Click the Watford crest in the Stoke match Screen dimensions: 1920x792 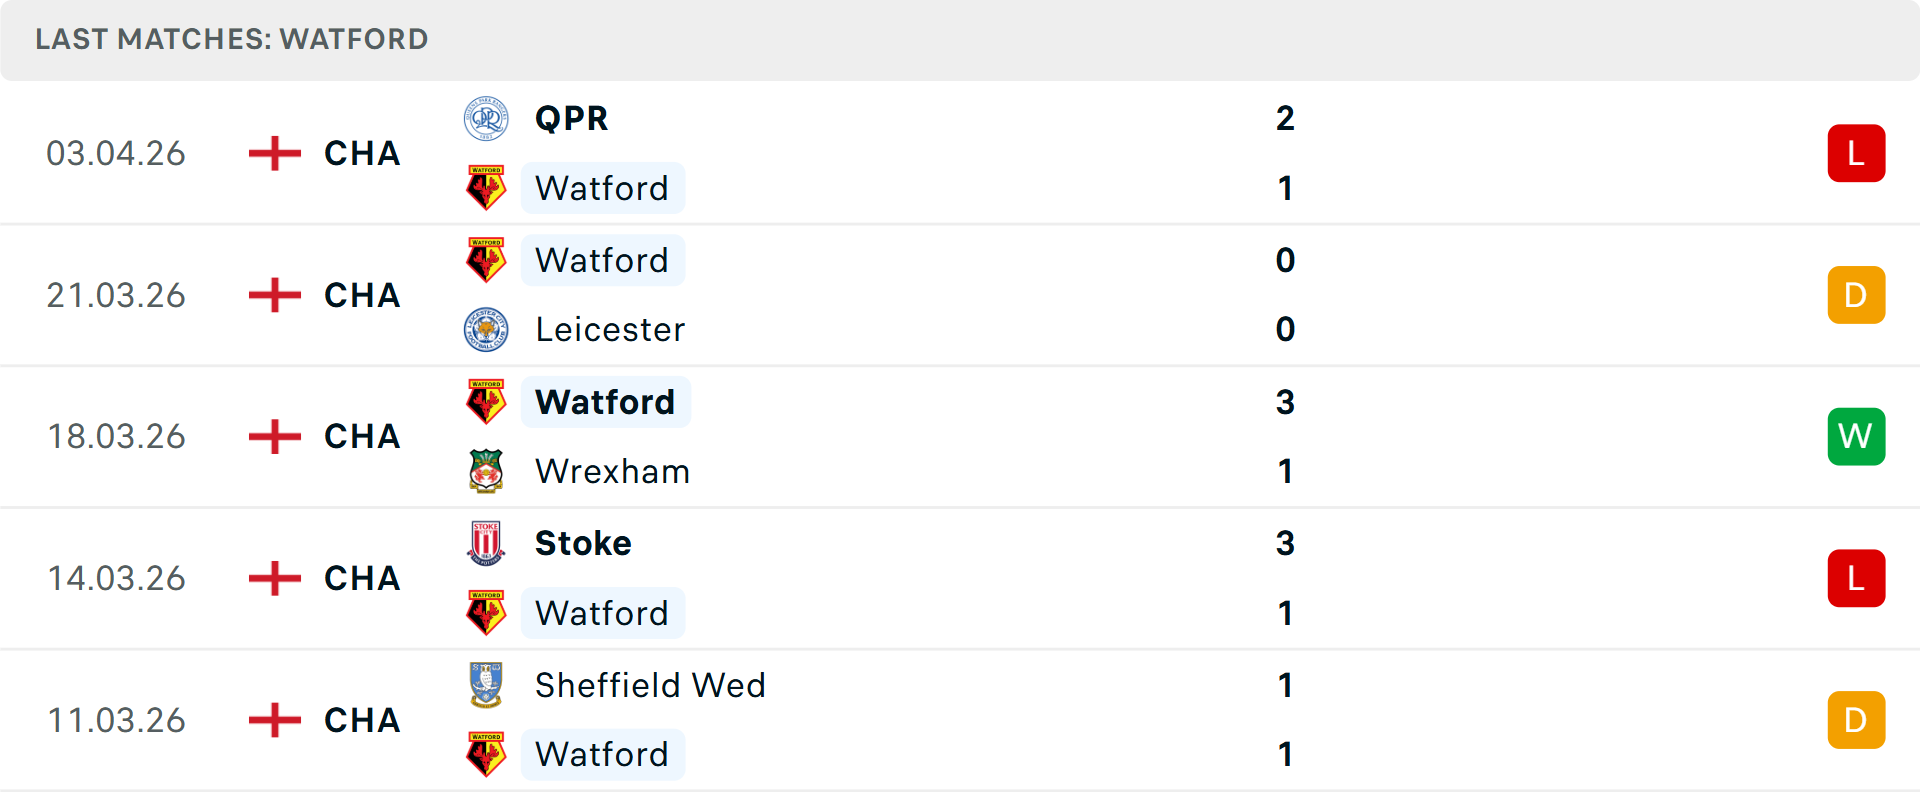coord(486,613)
